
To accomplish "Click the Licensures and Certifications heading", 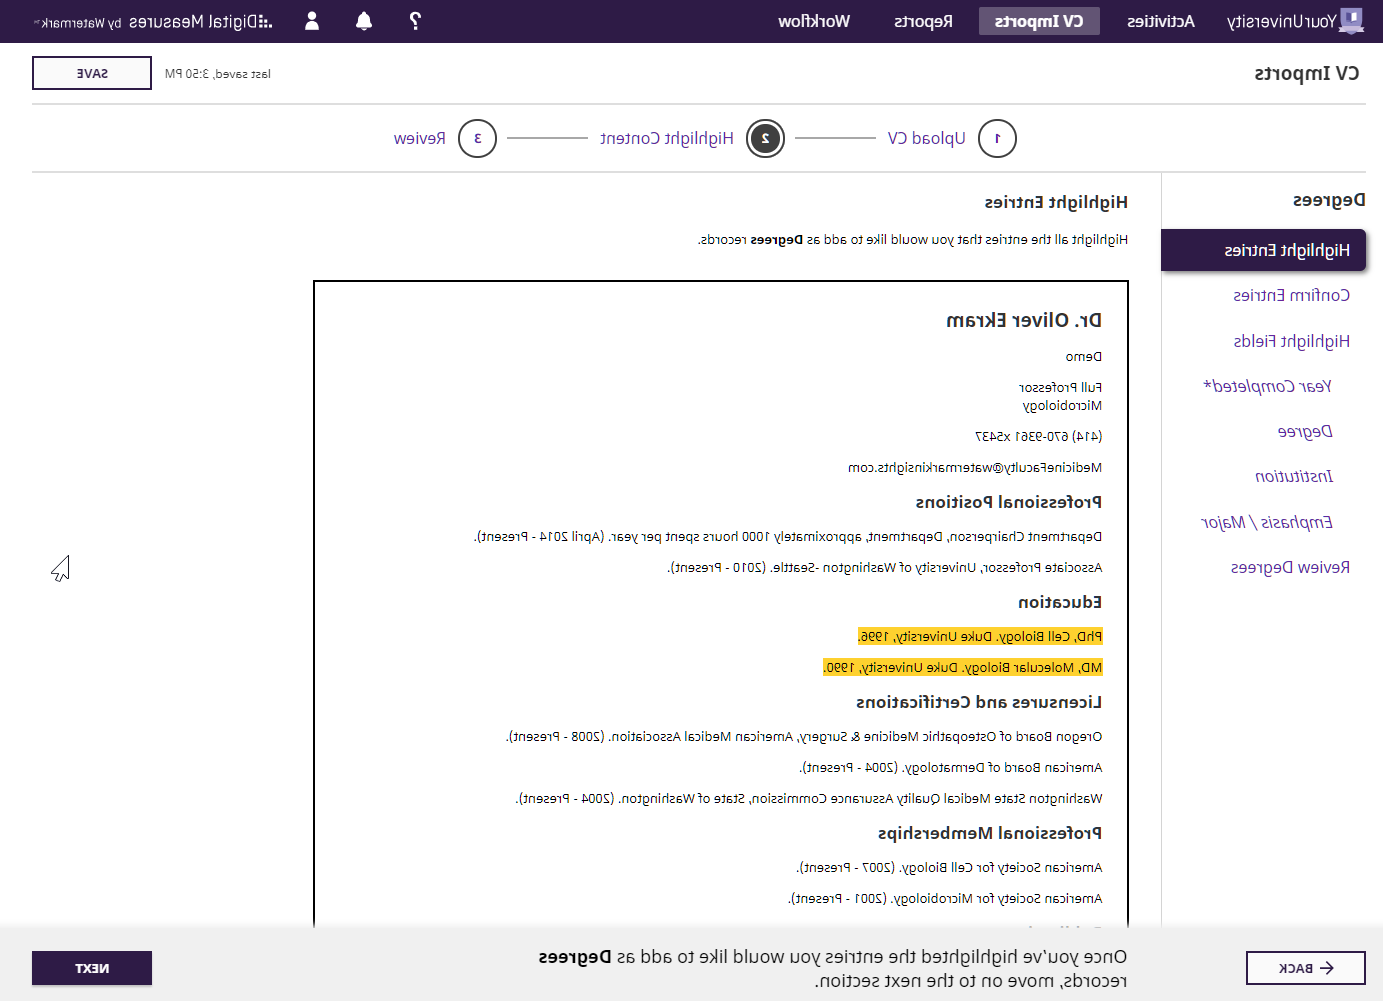I will 979,702.
